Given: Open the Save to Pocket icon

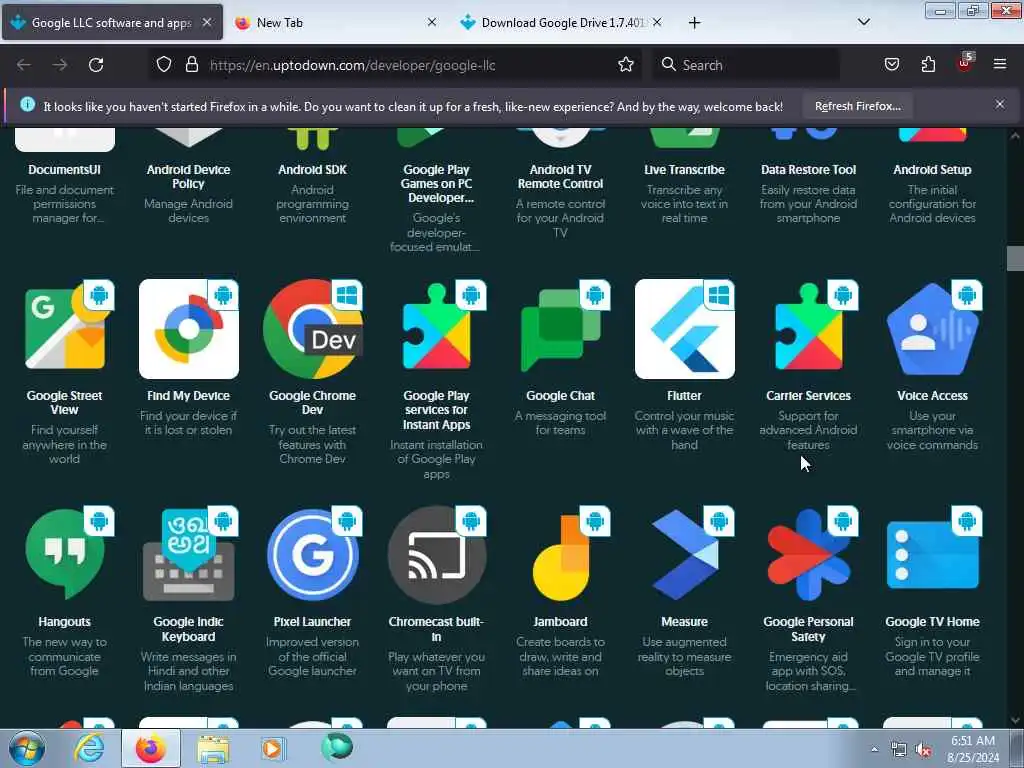Looking at the screenshot, I should (891, 65).
